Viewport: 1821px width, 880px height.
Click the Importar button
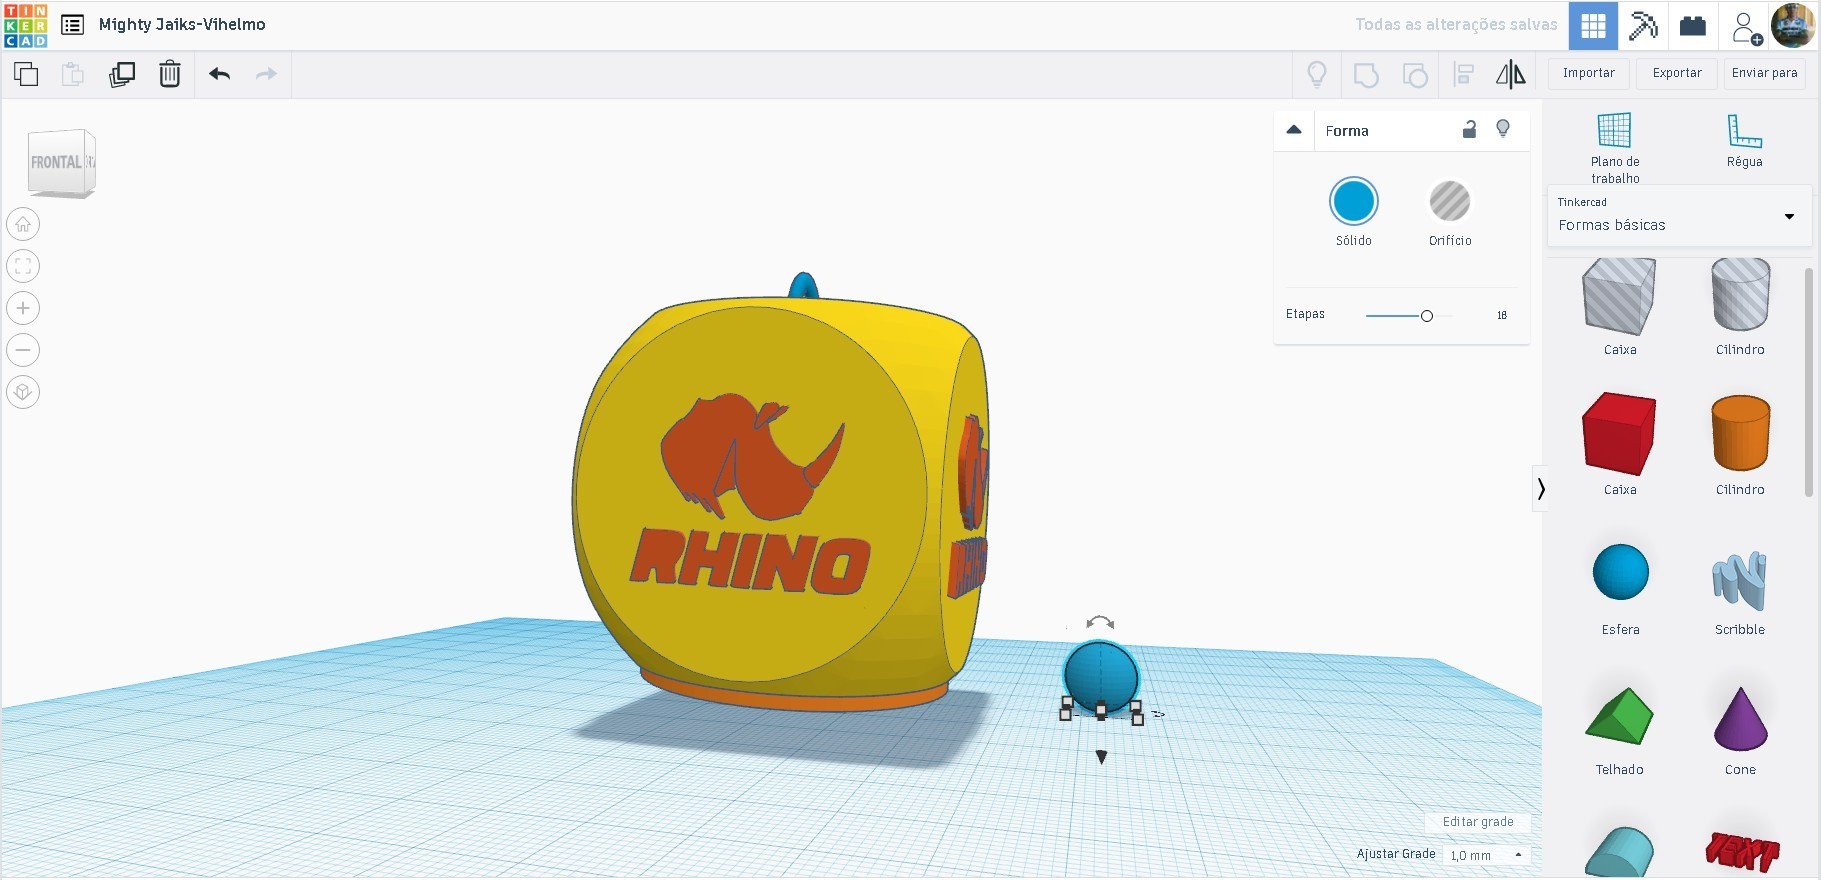tap(1588, 73)
